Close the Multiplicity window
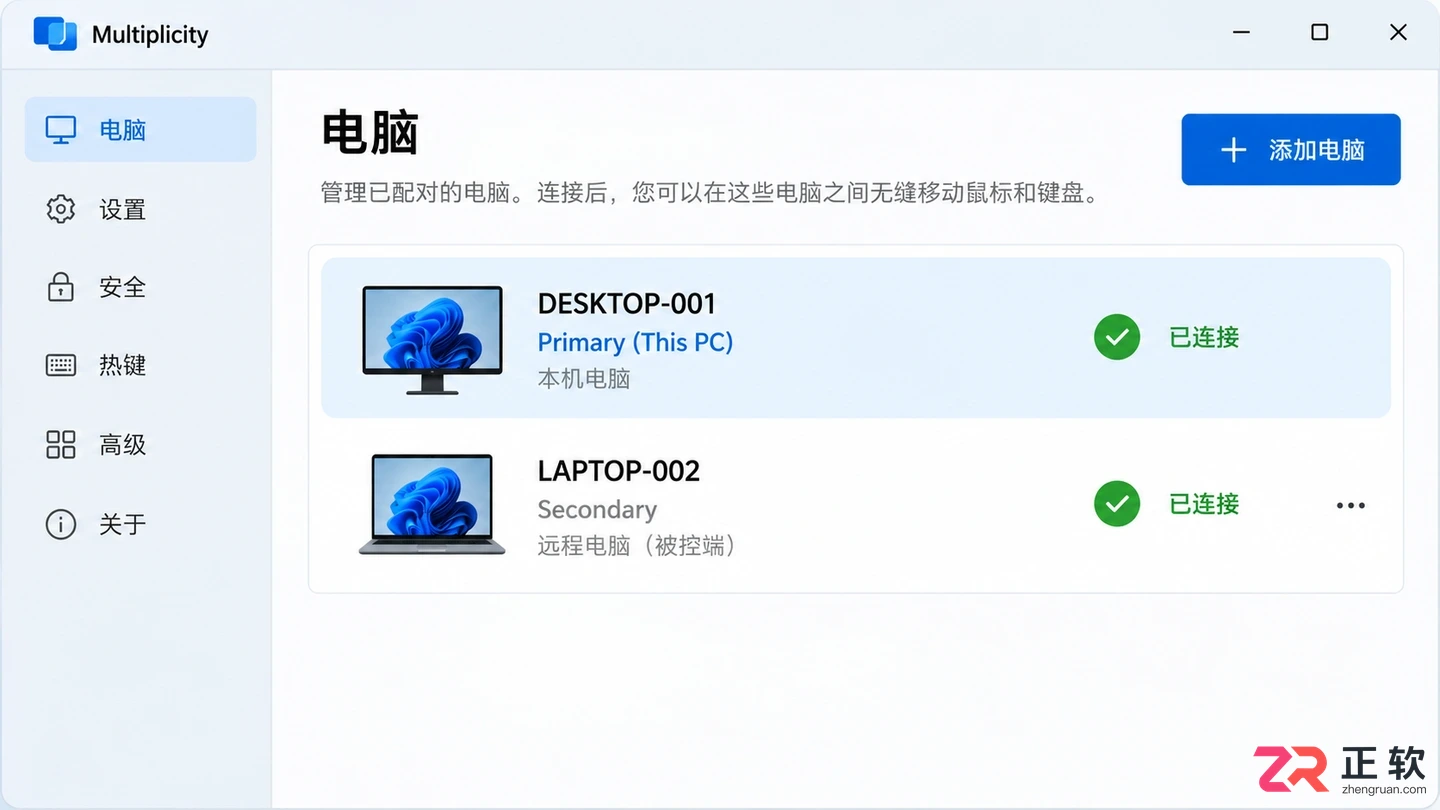The width and height of the screenshot is (1440, 810). tap(1398, 33)
